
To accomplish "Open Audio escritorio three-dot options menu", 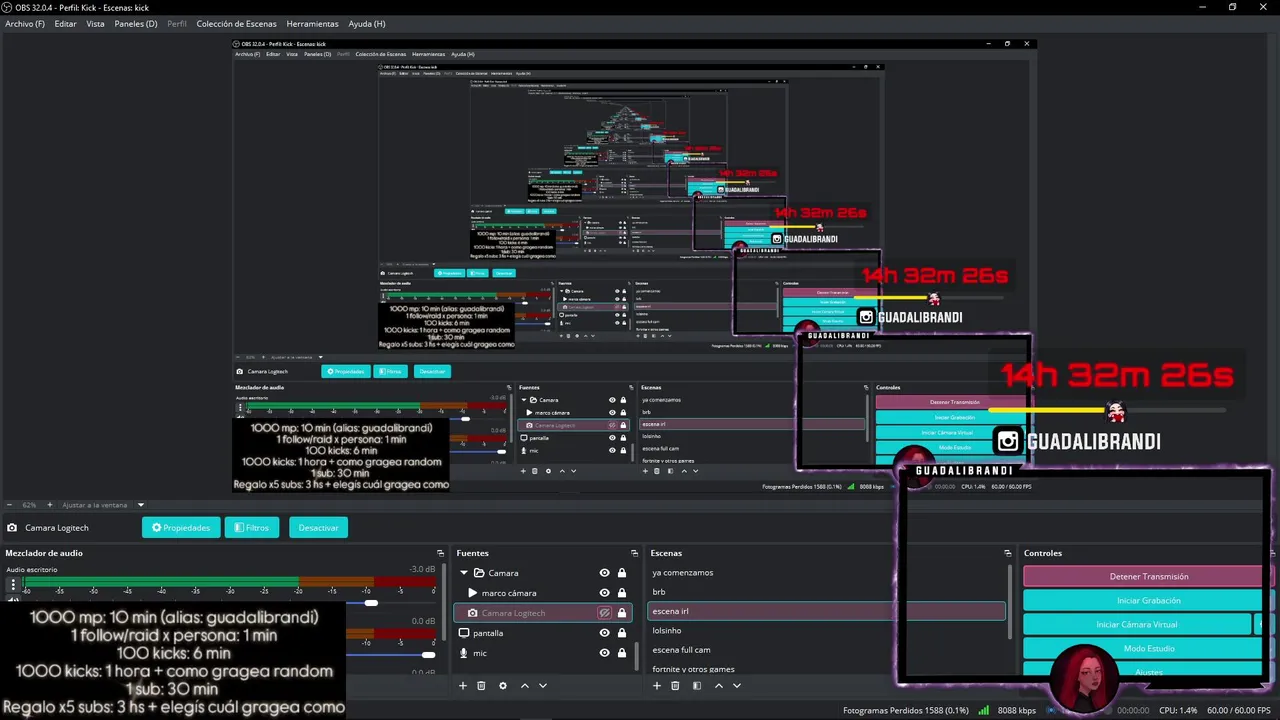I will (x=13, y=586).
